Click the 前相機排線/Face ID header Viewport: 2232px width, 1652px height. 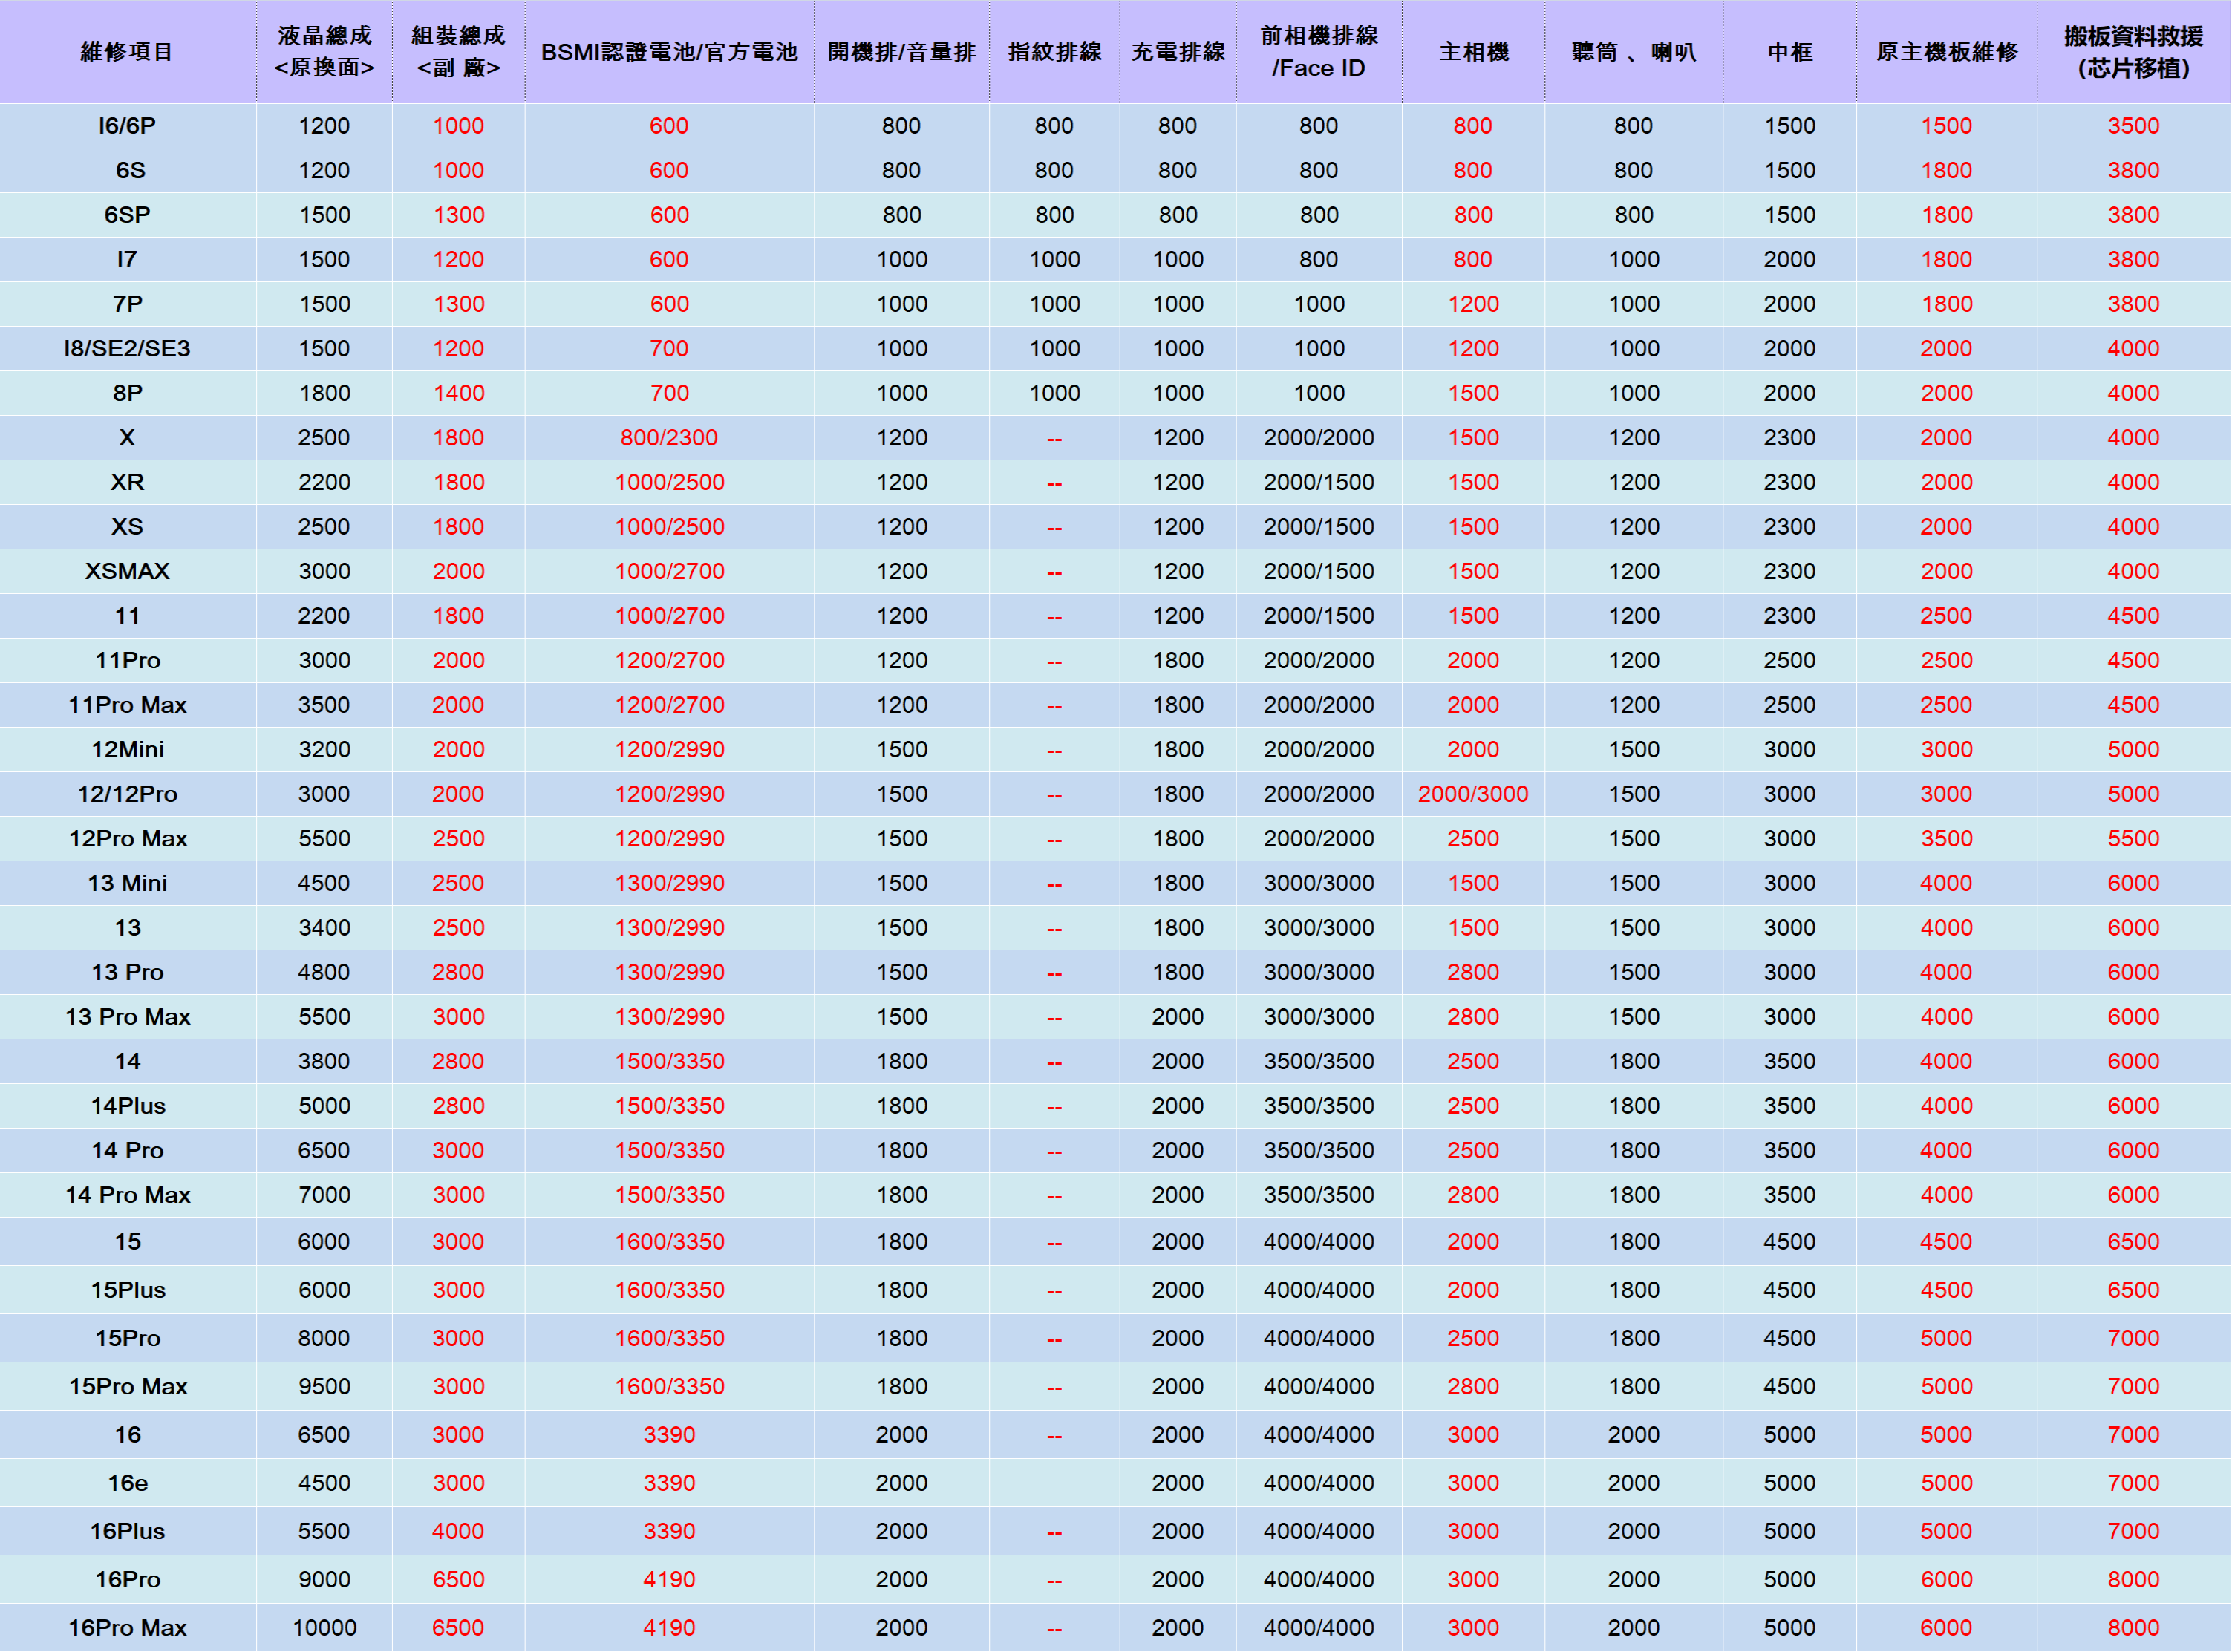pos(1318,52)
